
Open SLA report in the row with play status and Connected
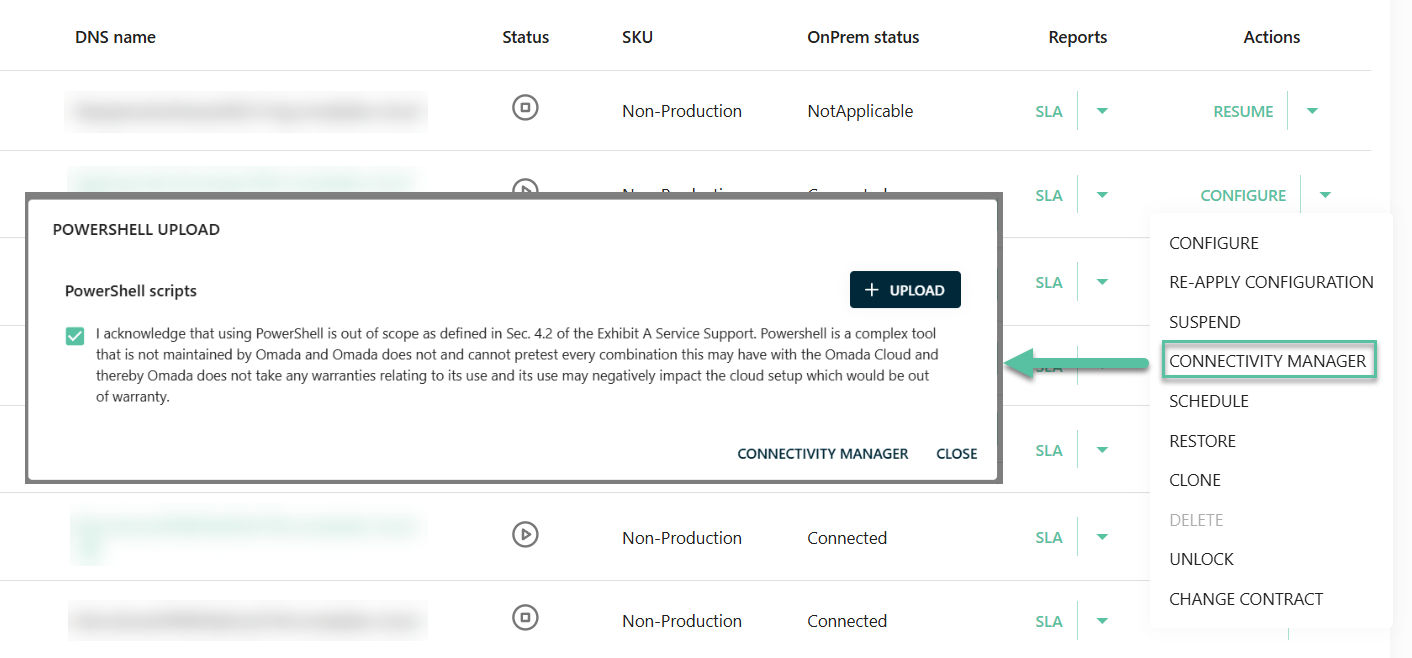coord(1049,537)
